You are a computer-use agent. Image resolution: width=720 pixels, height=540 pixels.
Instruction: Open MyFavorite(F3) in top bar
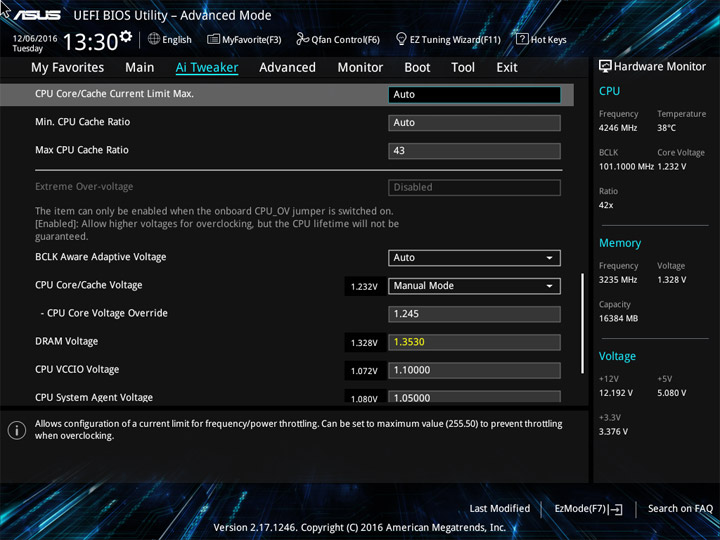(244, 39)
